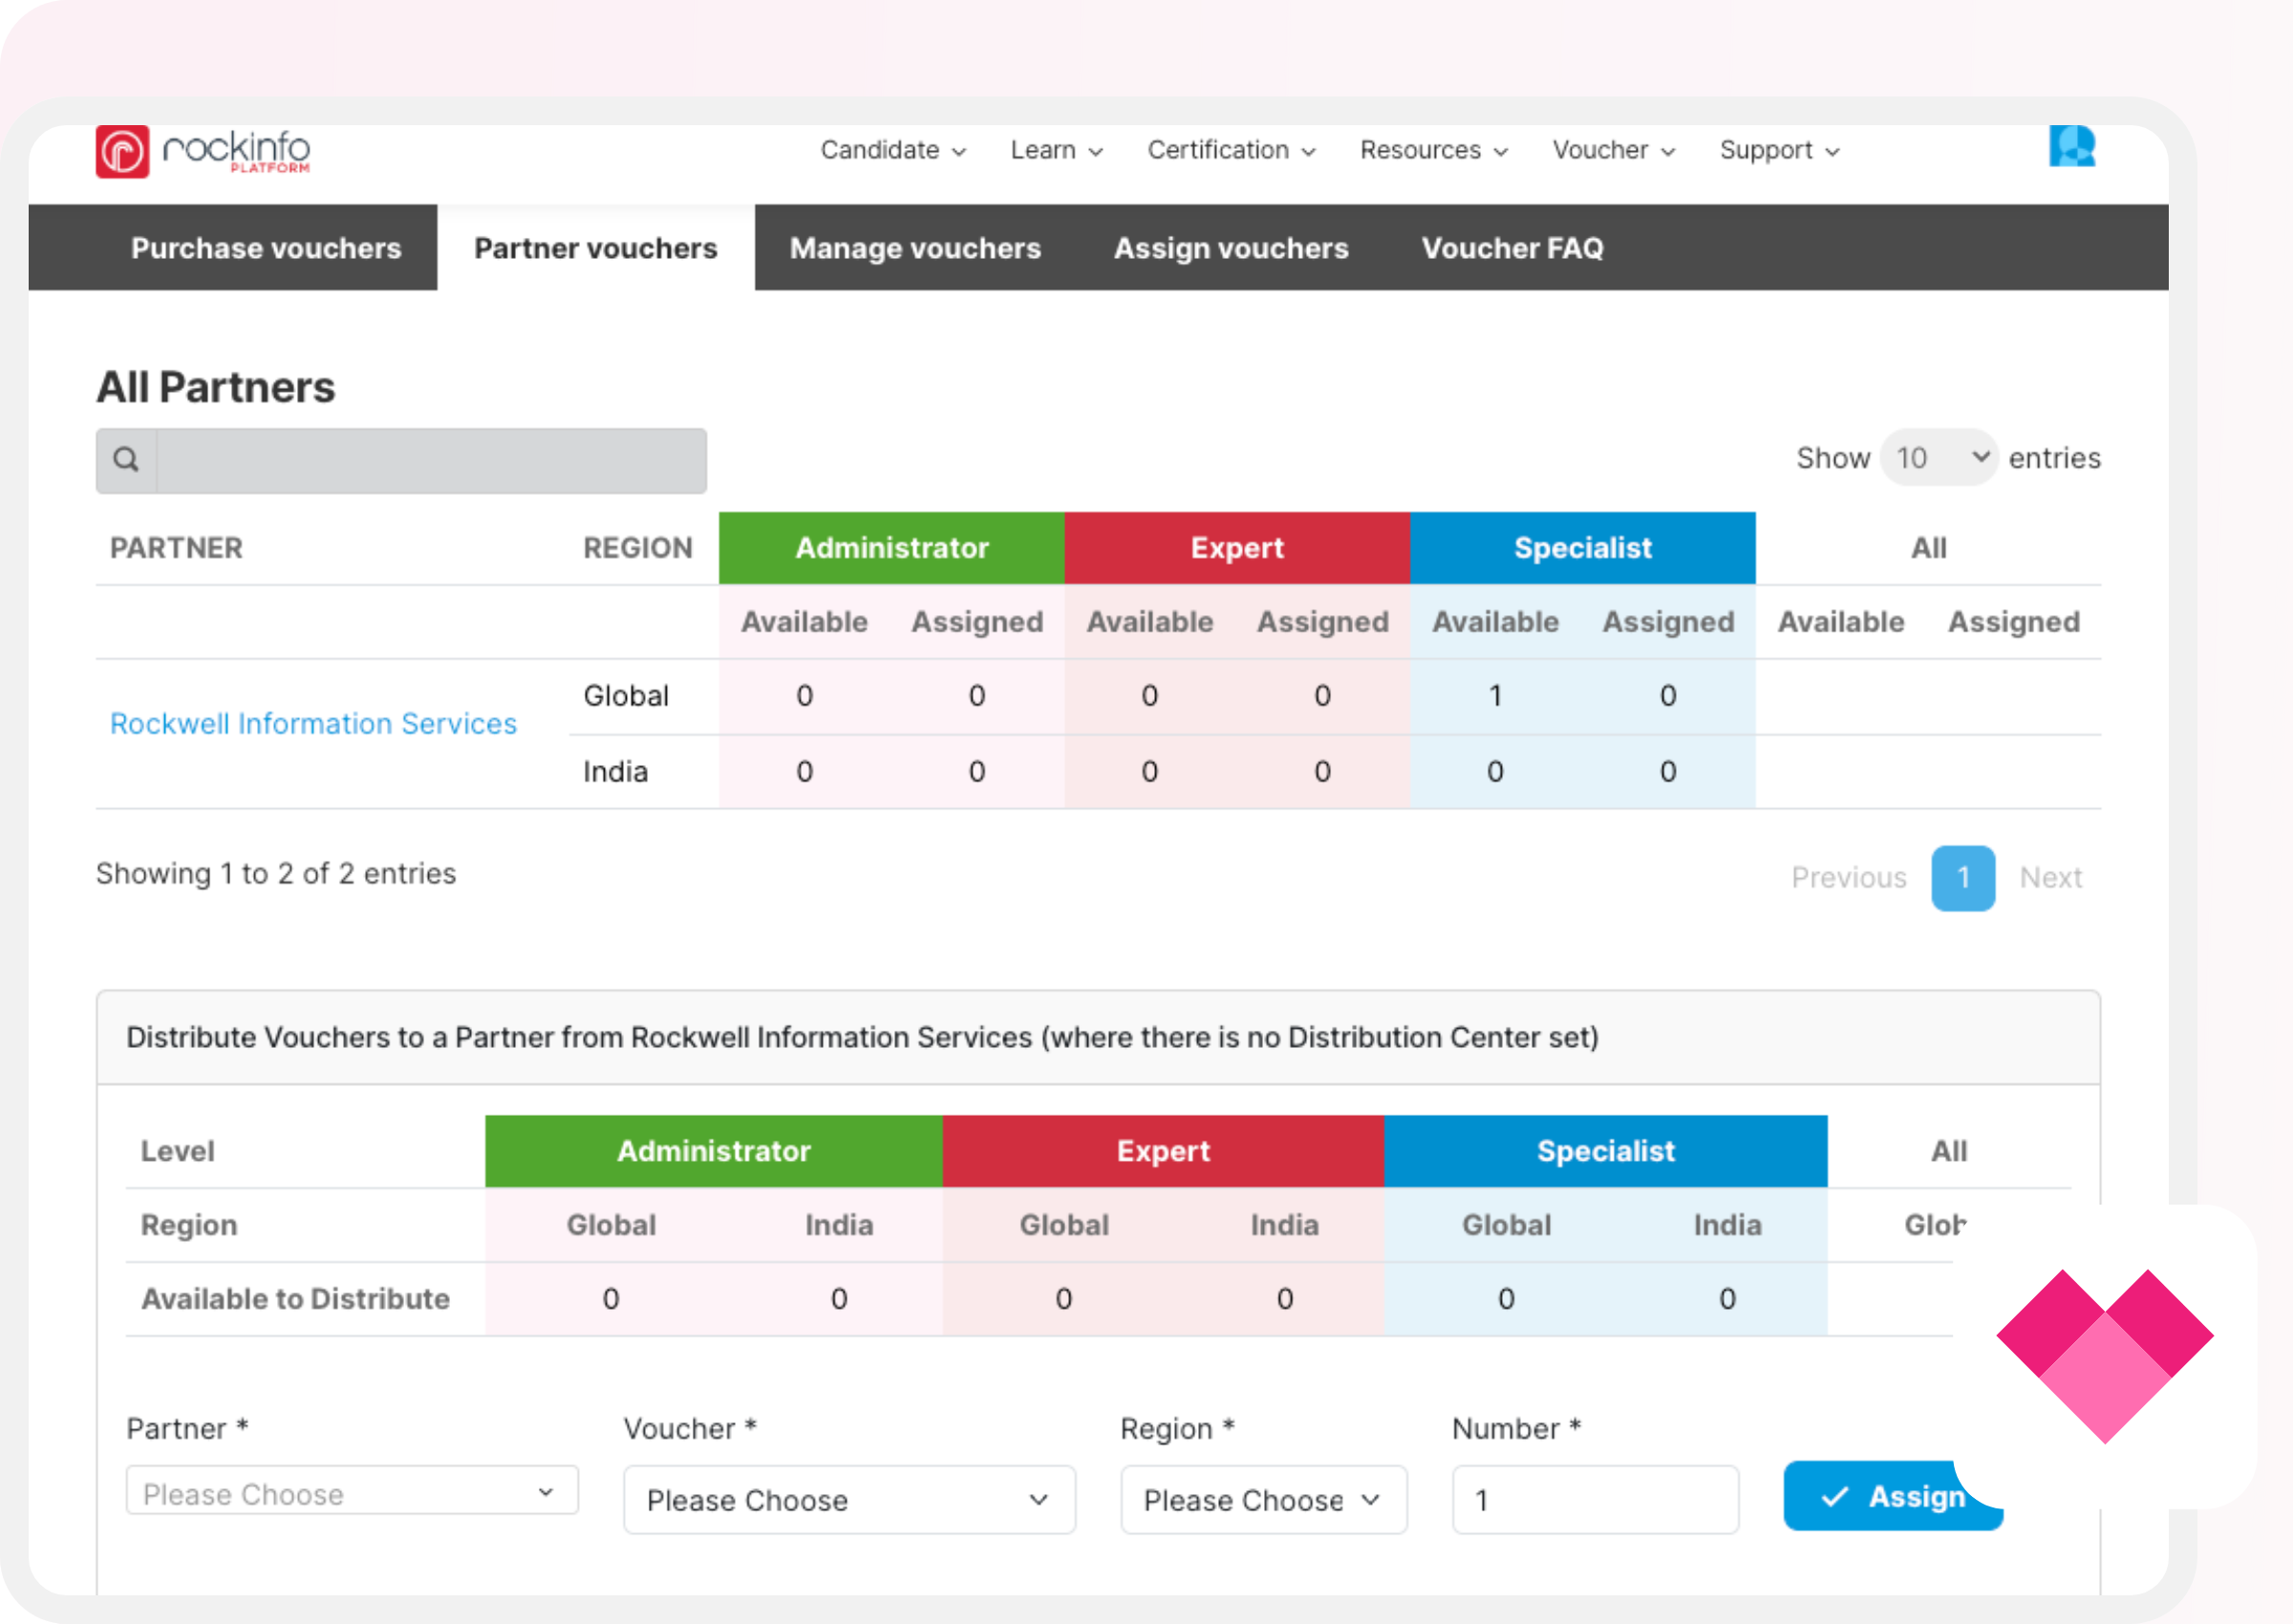Expand the Support menu
The image size is (2293, 1624).
click(1779, 150)
